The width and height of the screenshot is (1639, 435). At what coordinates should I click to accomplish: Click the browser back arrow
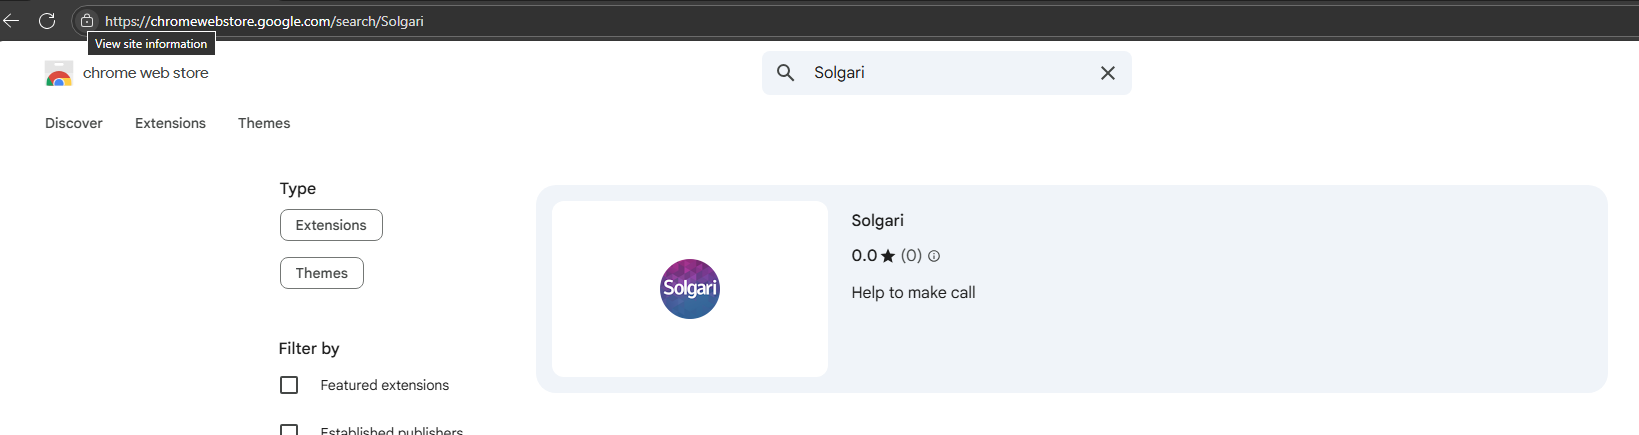[x=12, y=20]
